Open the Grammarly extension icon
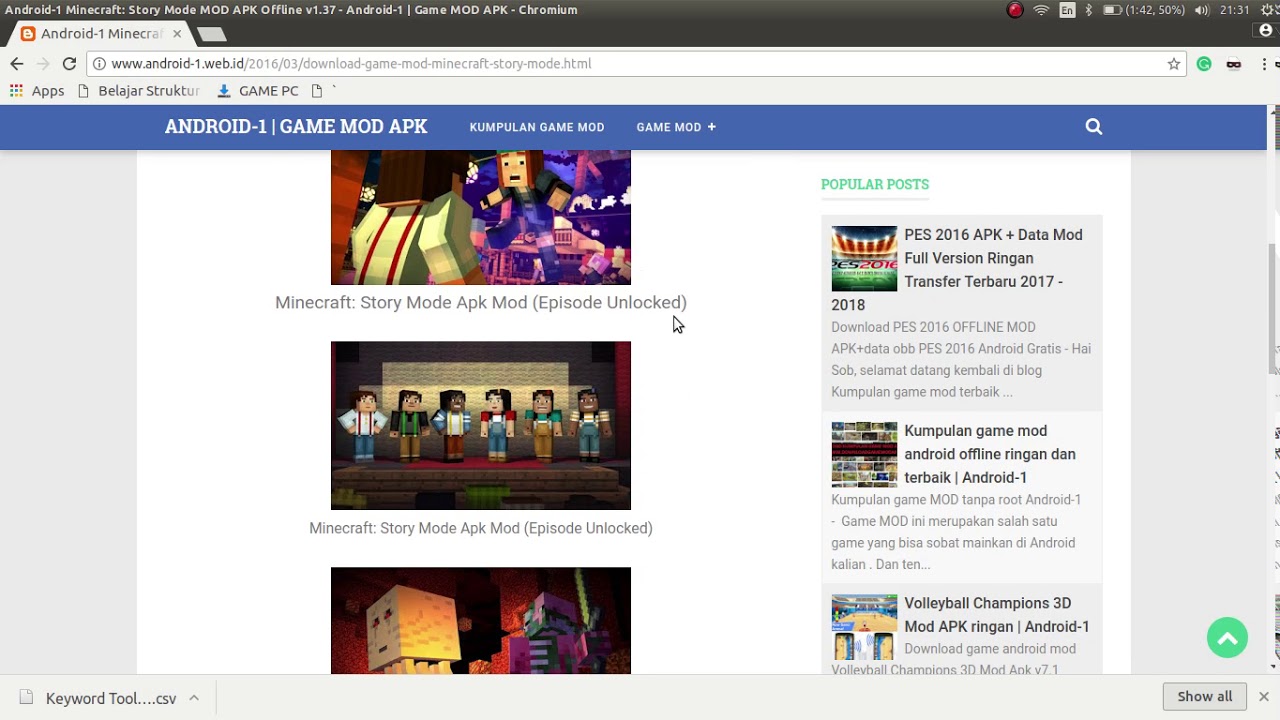 [x=1204, y=63]
